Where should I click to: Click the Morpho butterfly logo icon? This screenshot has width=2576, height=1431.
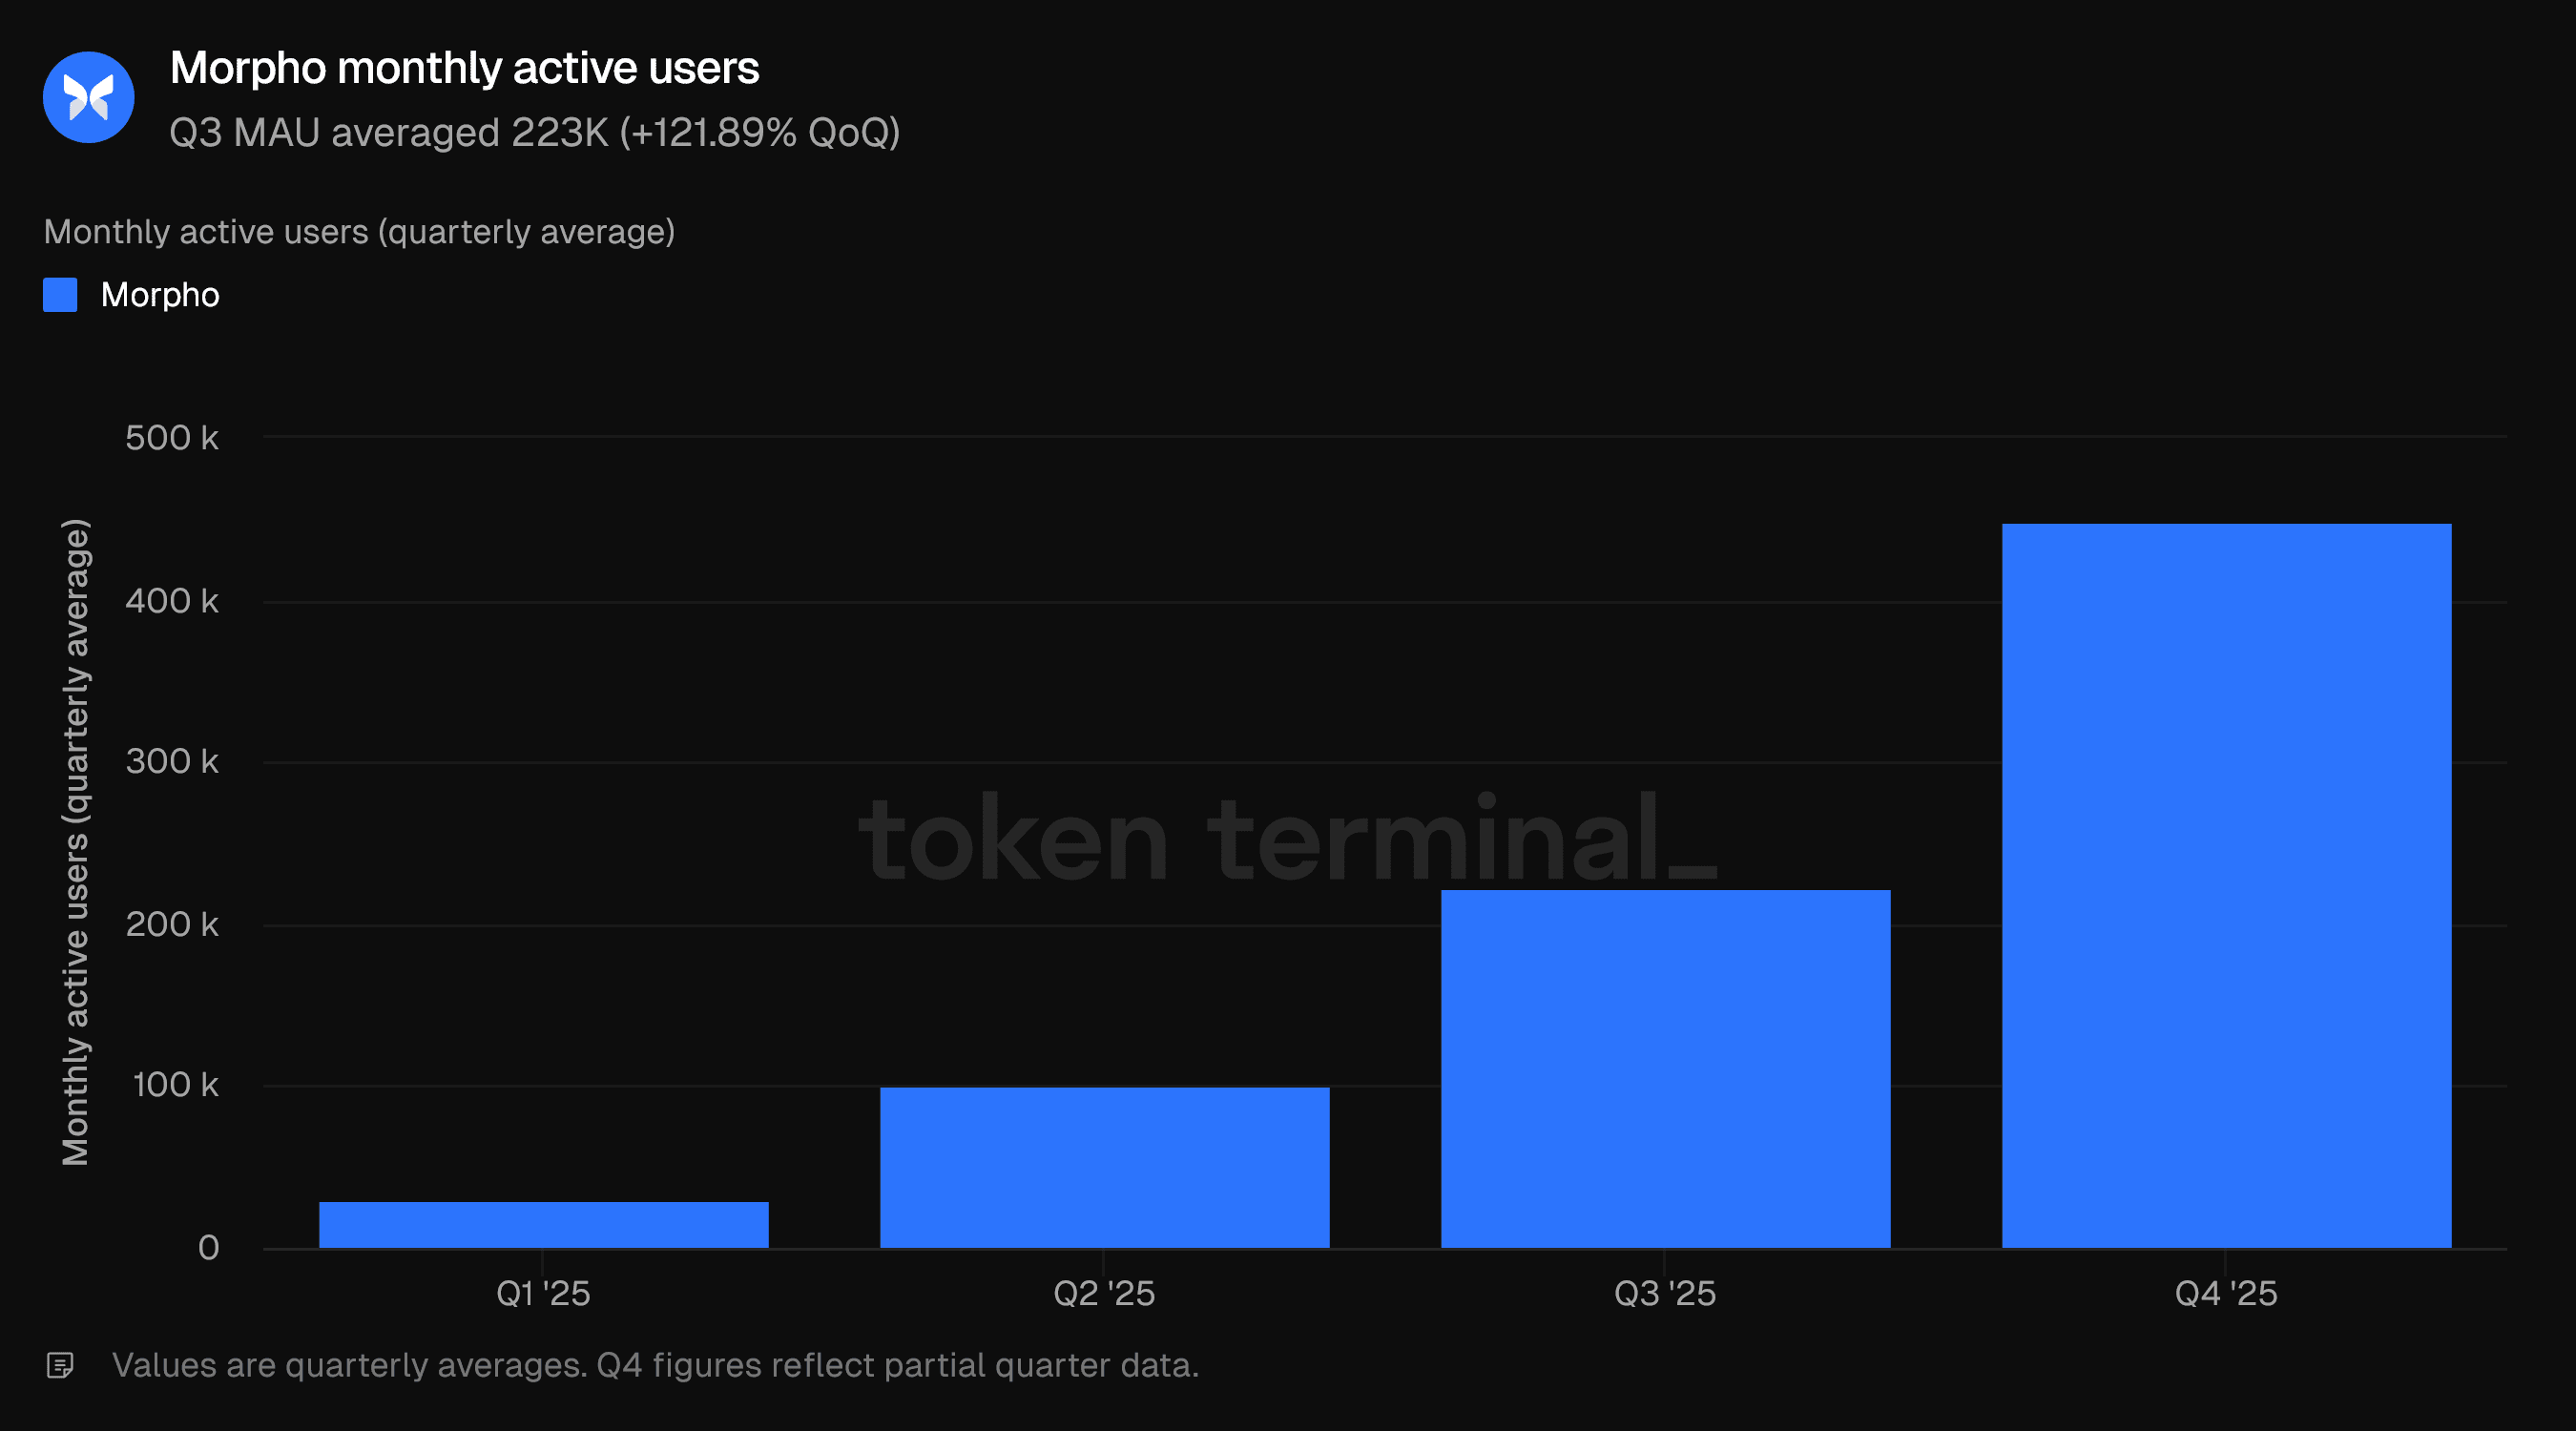pyautogui.click(x=88, y=97)
